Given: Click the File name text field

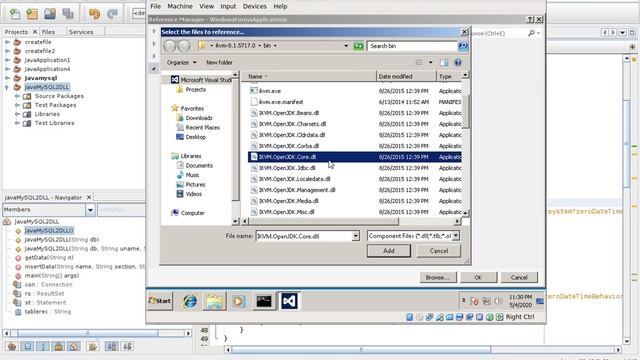Looking at the screenshot, I should 304,236.
